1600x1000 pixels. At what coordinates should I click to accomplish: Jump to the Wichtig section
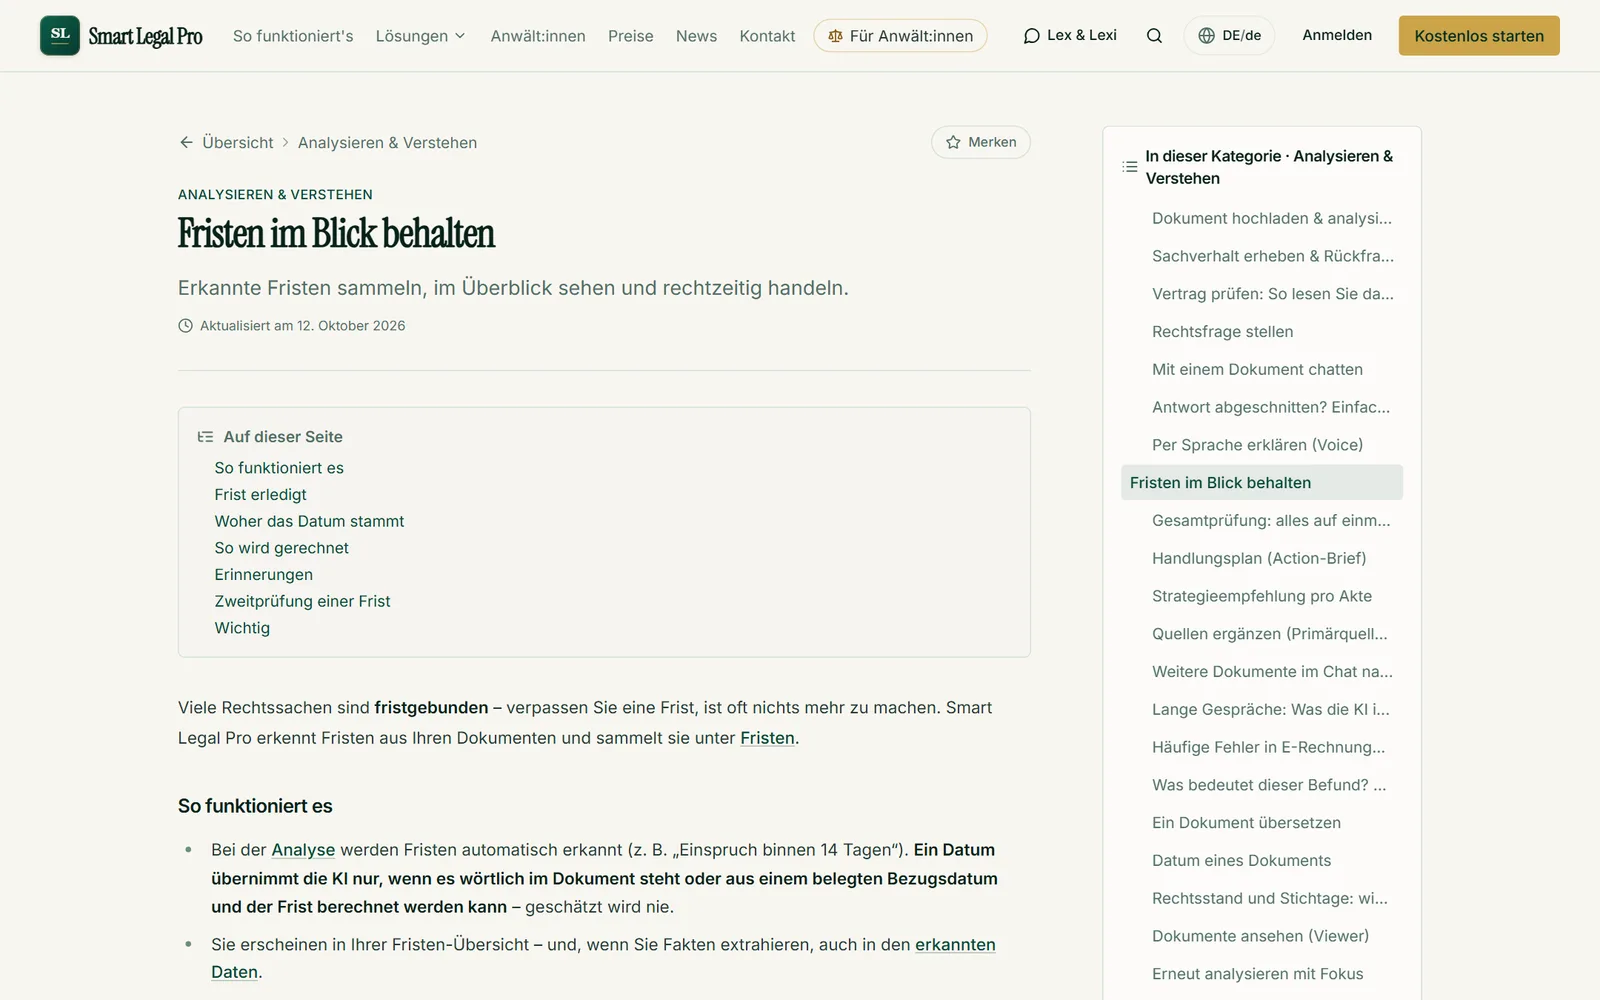(242, 628)
